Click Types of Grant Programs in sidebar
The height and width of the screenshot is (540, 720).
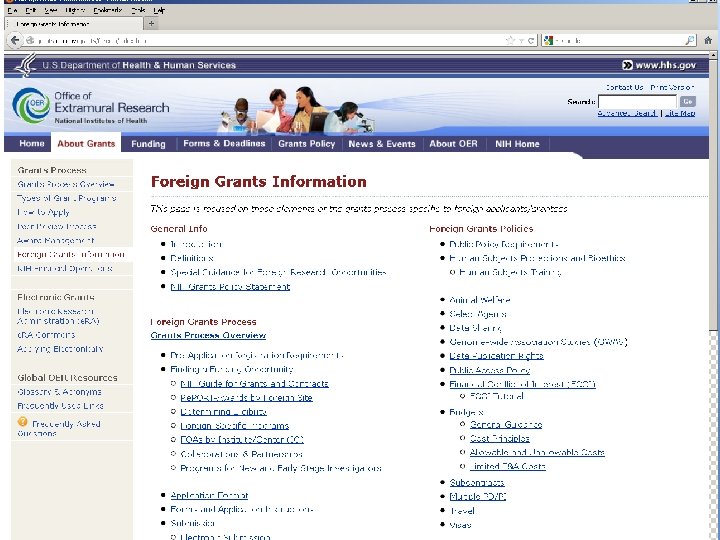[67, 198]
